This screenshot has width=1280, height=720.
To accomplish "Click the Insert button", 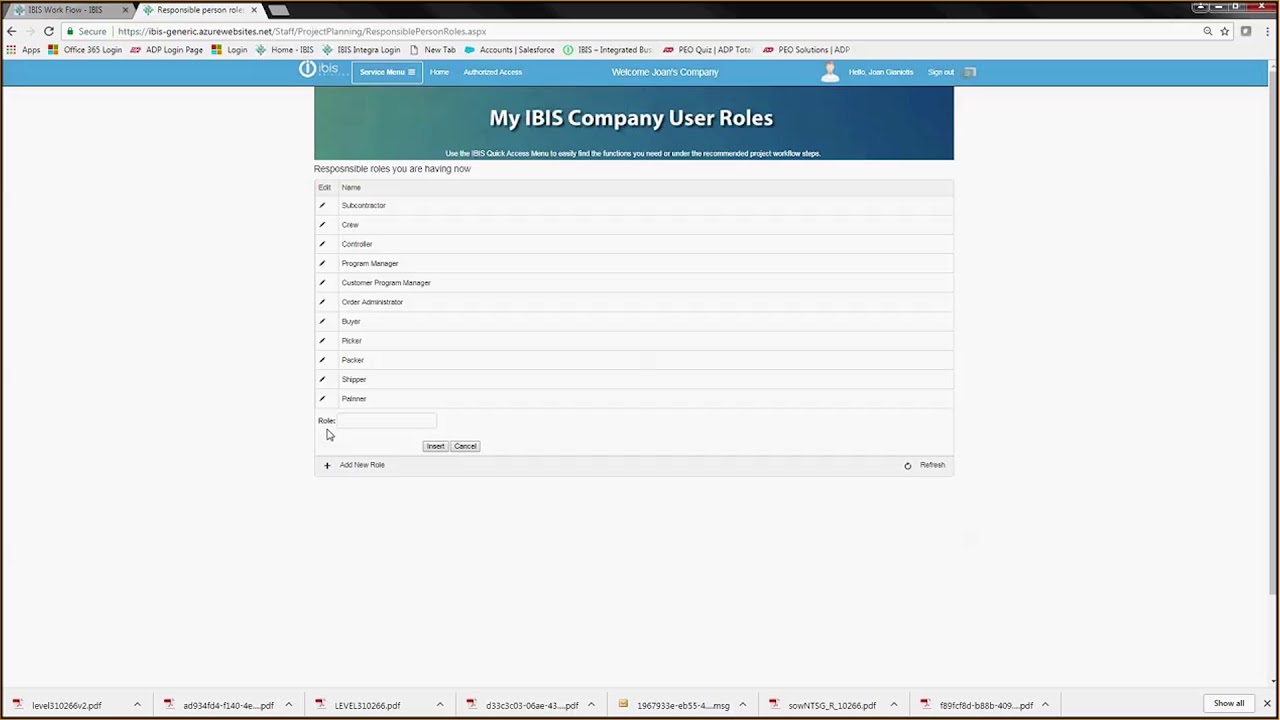I will (x=435, y=446).
